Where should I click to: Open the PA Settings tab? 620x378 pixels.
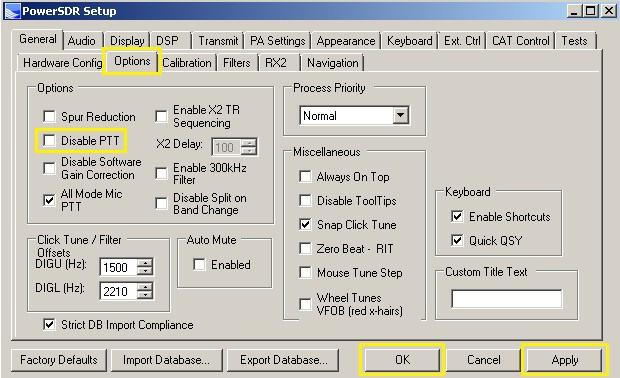(x=278, y=41)
